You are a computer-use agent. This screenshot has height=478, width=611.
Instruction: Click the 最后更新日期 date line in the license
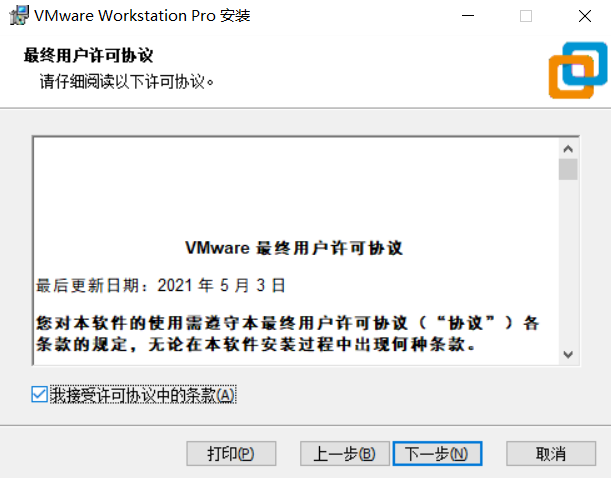click(x=161, y=286)
